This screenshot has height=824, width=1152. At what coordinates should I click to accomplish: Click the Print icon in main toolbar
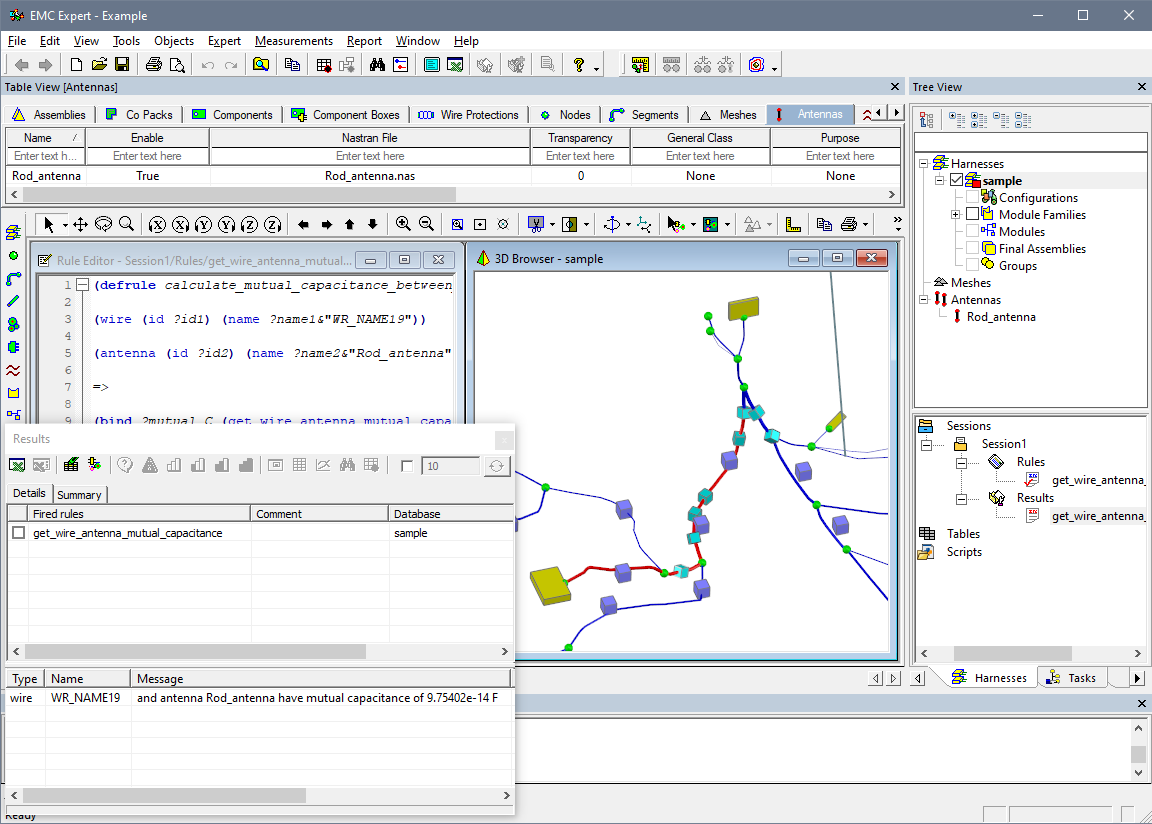pyautogui.click(x=153, y=65)
